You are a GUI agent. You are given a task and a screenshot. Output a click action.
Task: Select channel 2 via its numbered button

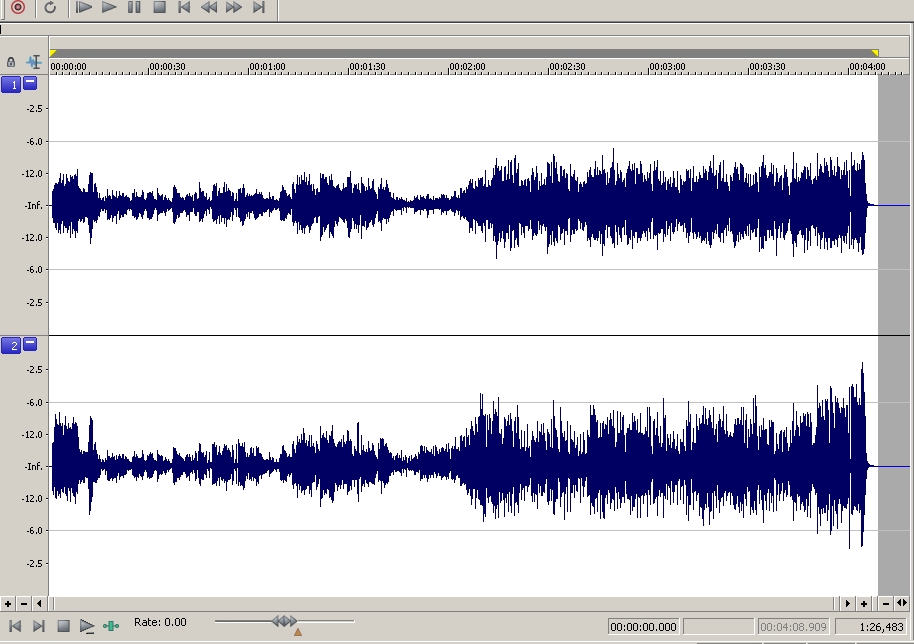point(11,346)
